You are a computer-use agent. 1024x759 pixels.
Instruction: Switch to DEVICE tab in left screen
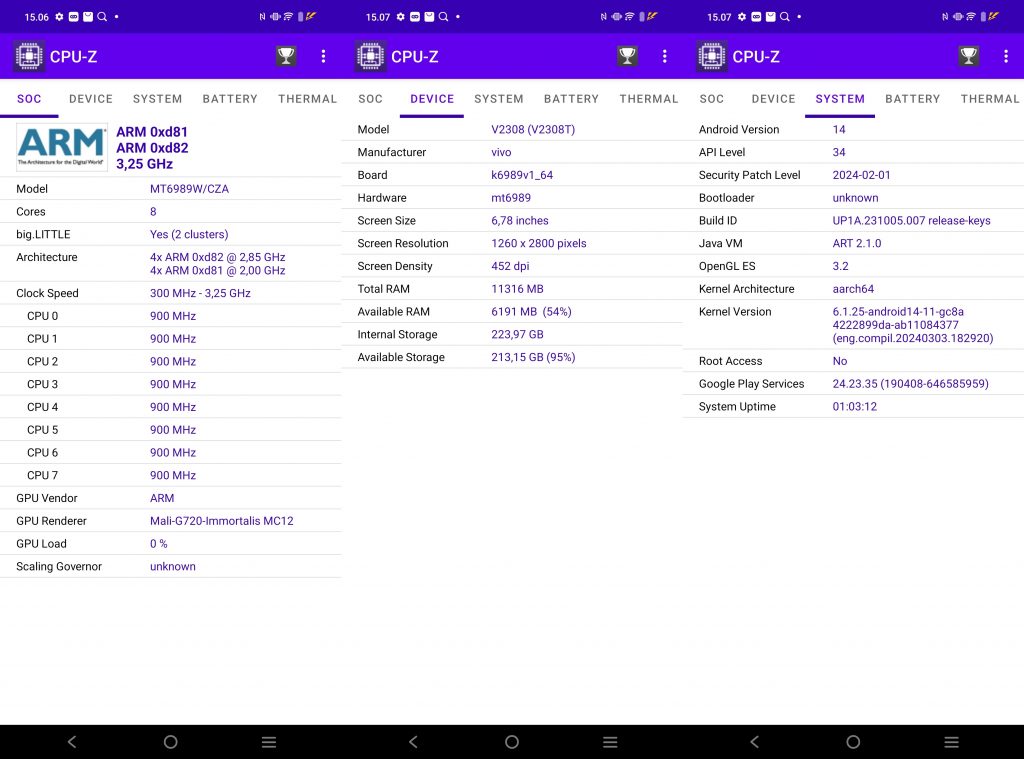(91, 99)
